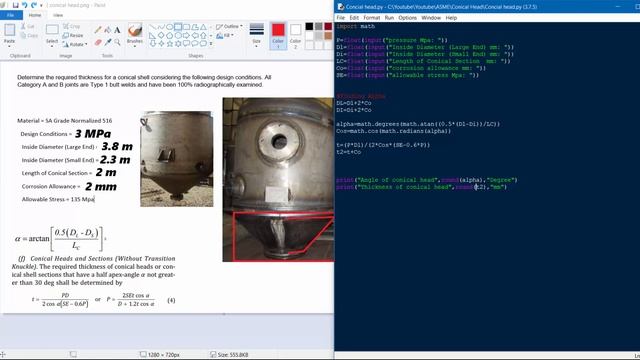Click the Brushes tool icon
This screenshot has height=360, width=640.
coord(135,30)
